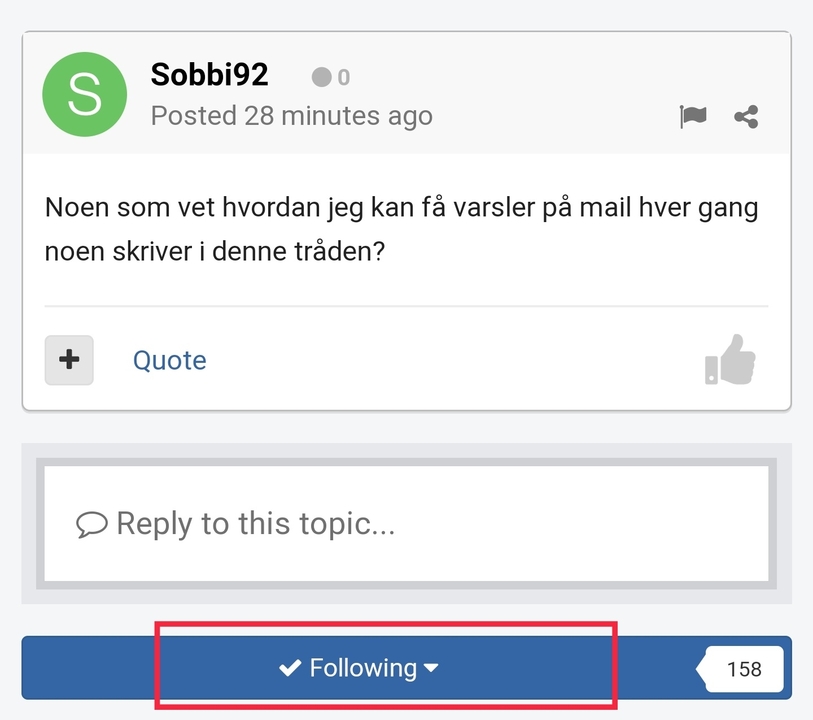813x720 pixels.
Task: Open the 'Posted 28 minutes ago' timestamp link
Action: 291,116
